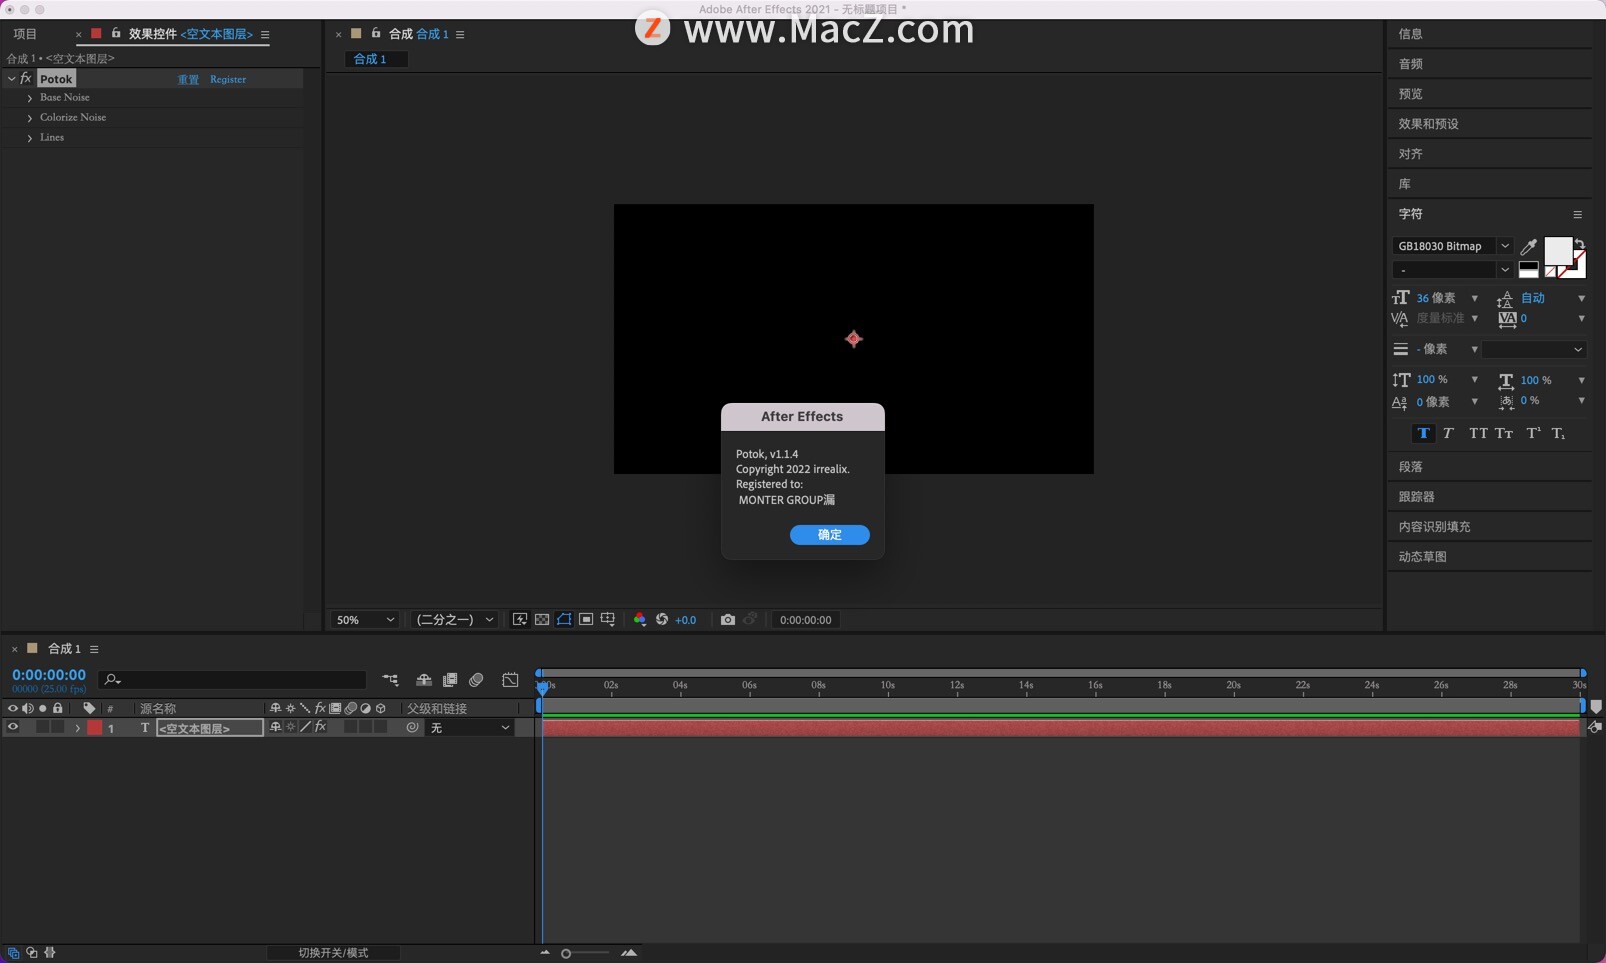
Task: Open the parent 无 dropdown for layer 1
Action: pyautogui.click(x=470, y=728)
